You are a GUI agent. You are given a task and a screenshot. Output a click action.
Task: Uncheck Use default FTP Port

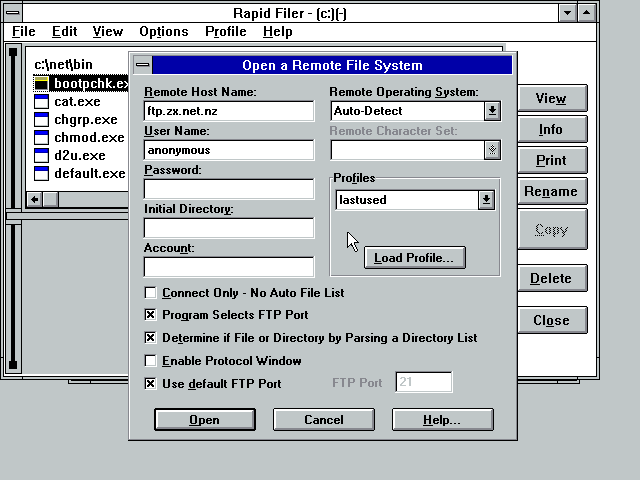coord(150,384)
